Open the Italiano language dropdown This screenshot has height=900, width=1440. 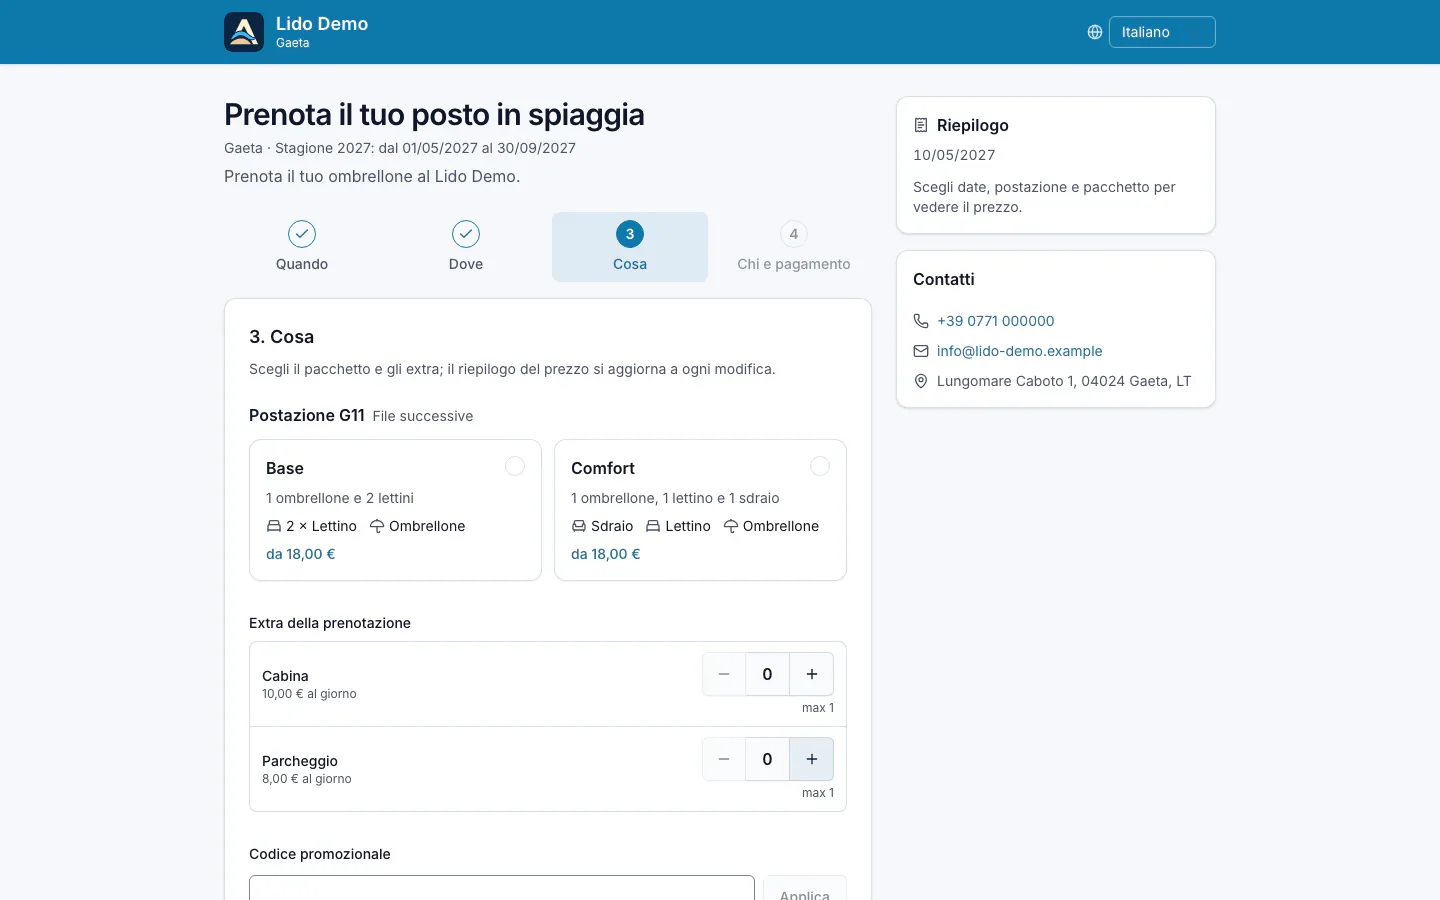1162,32
